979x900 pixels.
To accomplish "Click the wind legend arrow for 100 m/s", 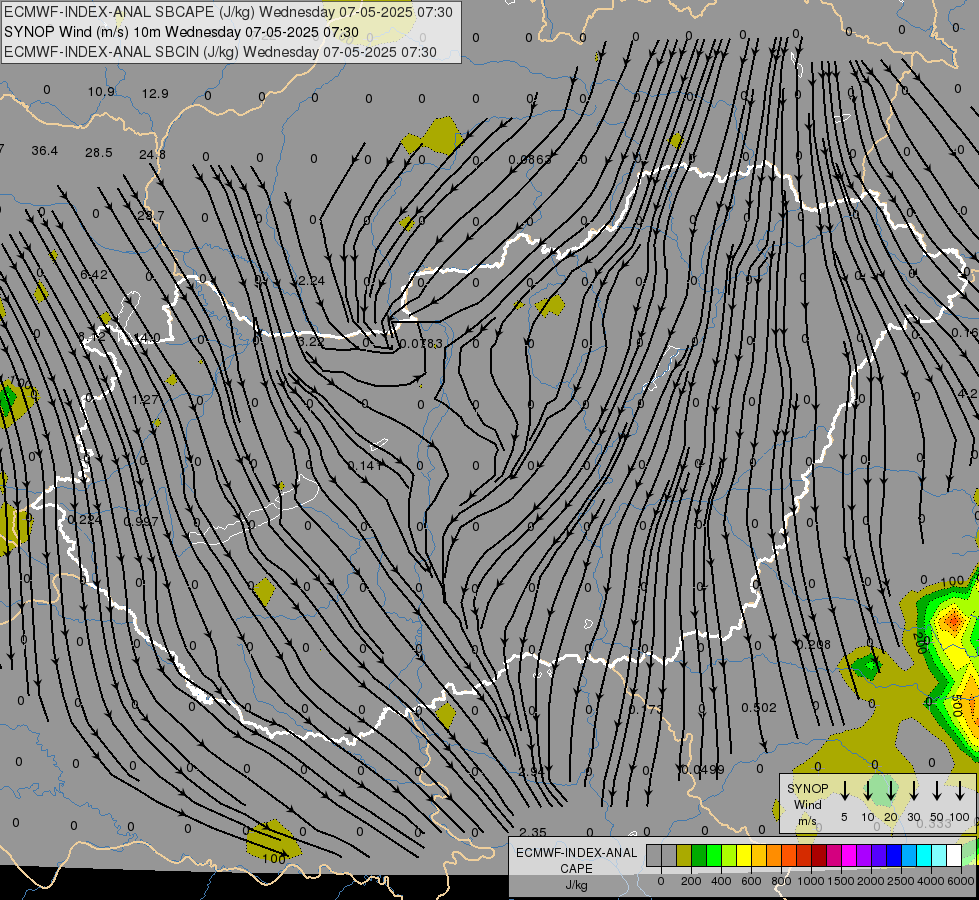I will point(960,790).
